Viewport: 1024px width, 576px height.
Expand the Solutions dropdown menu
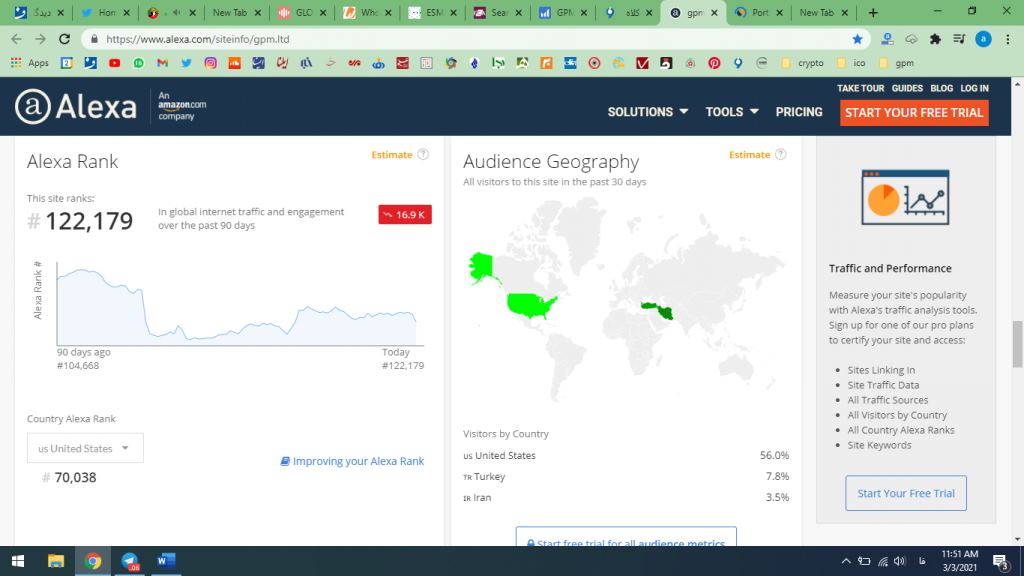coord(647,112)
